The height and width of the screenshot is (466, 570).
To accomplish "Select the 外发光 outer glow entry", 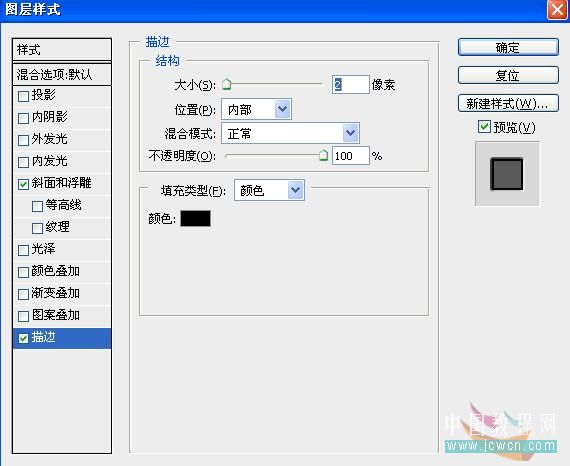I will click(62, 140).
